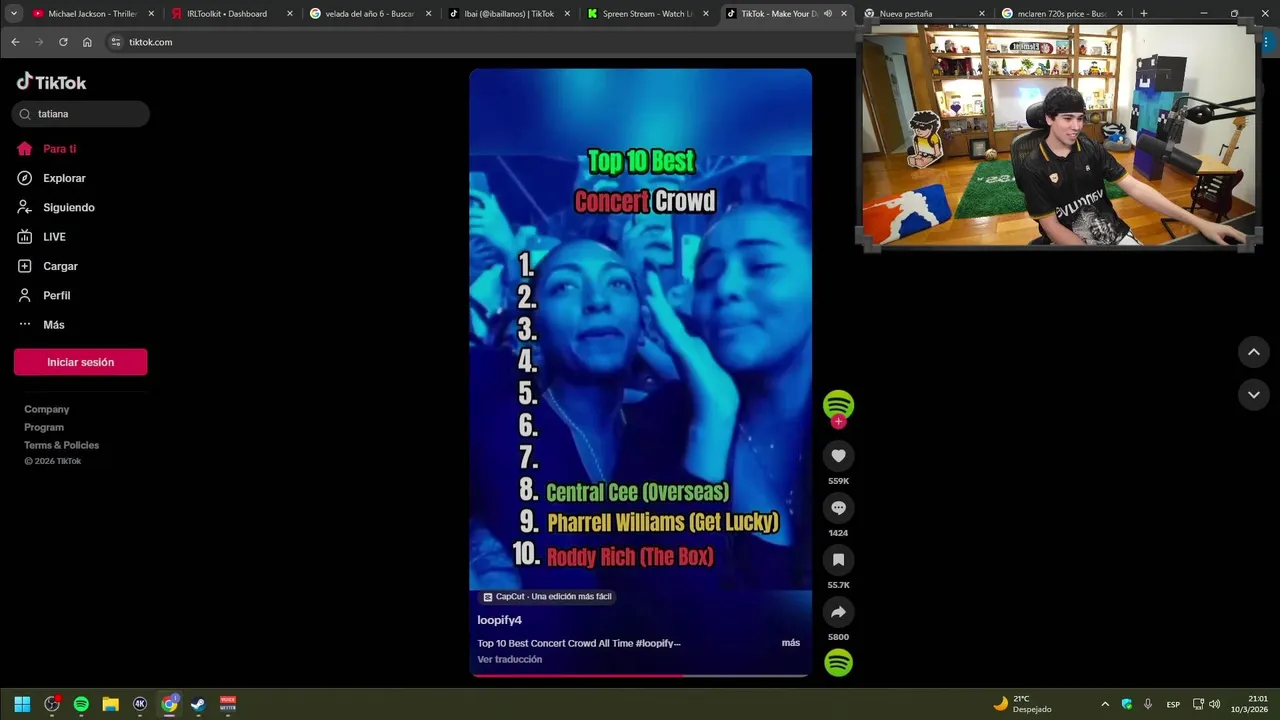
Task: Open the Siguiendo following icon
Action: (25, 207)
